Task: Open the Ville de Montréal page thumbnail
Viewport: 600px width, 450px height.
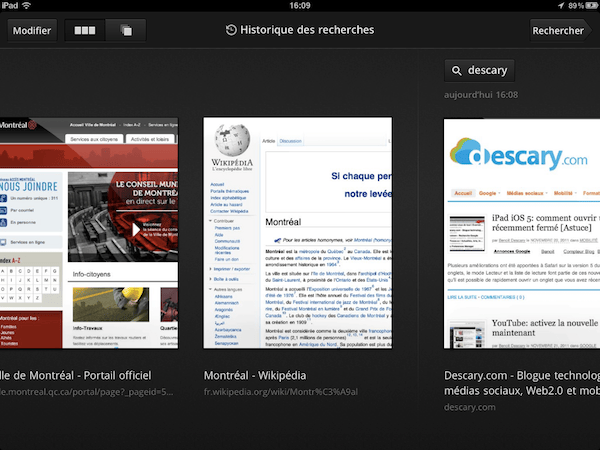Action: pos(89,233)
